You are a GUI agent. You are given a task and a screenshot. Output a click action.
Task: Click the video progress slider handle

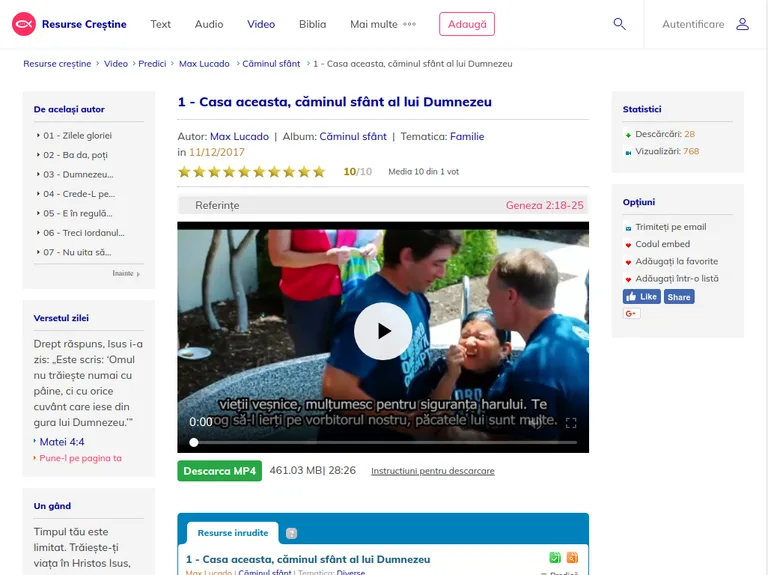pos(194,442)
